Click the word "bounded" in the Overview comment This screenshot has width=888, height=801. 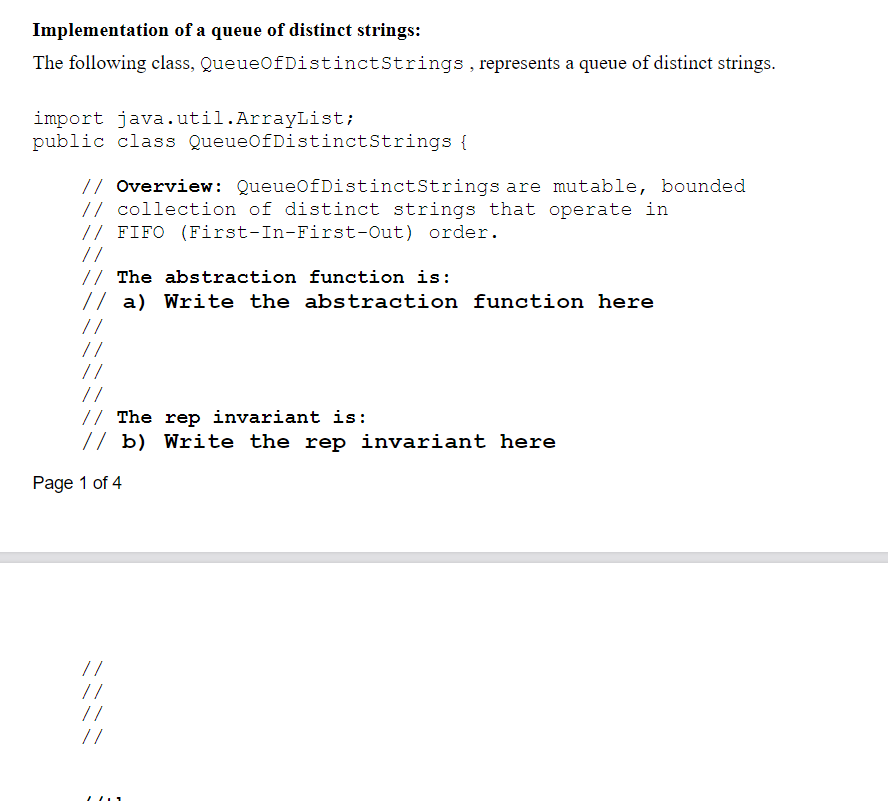pyautogui.click(x=703, y=186)
